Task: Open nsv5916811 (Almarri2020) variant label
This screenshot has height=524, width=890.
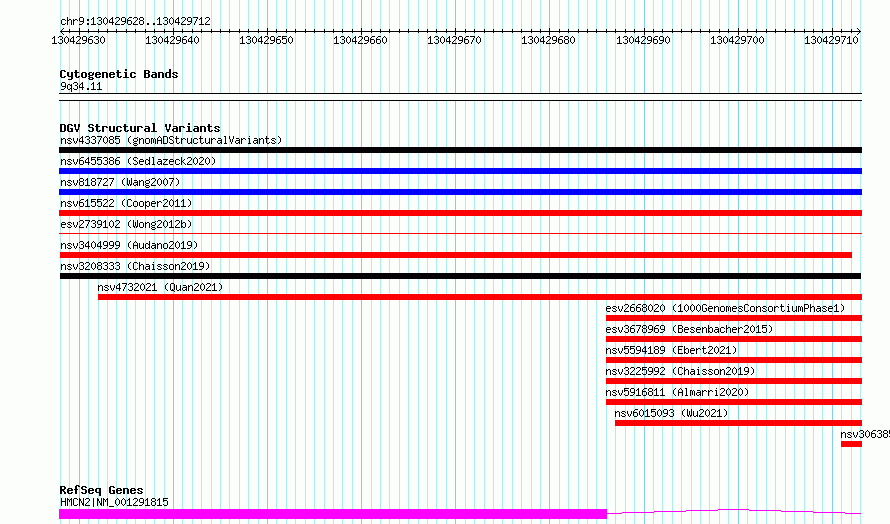Action: click(x=677, y=392)
